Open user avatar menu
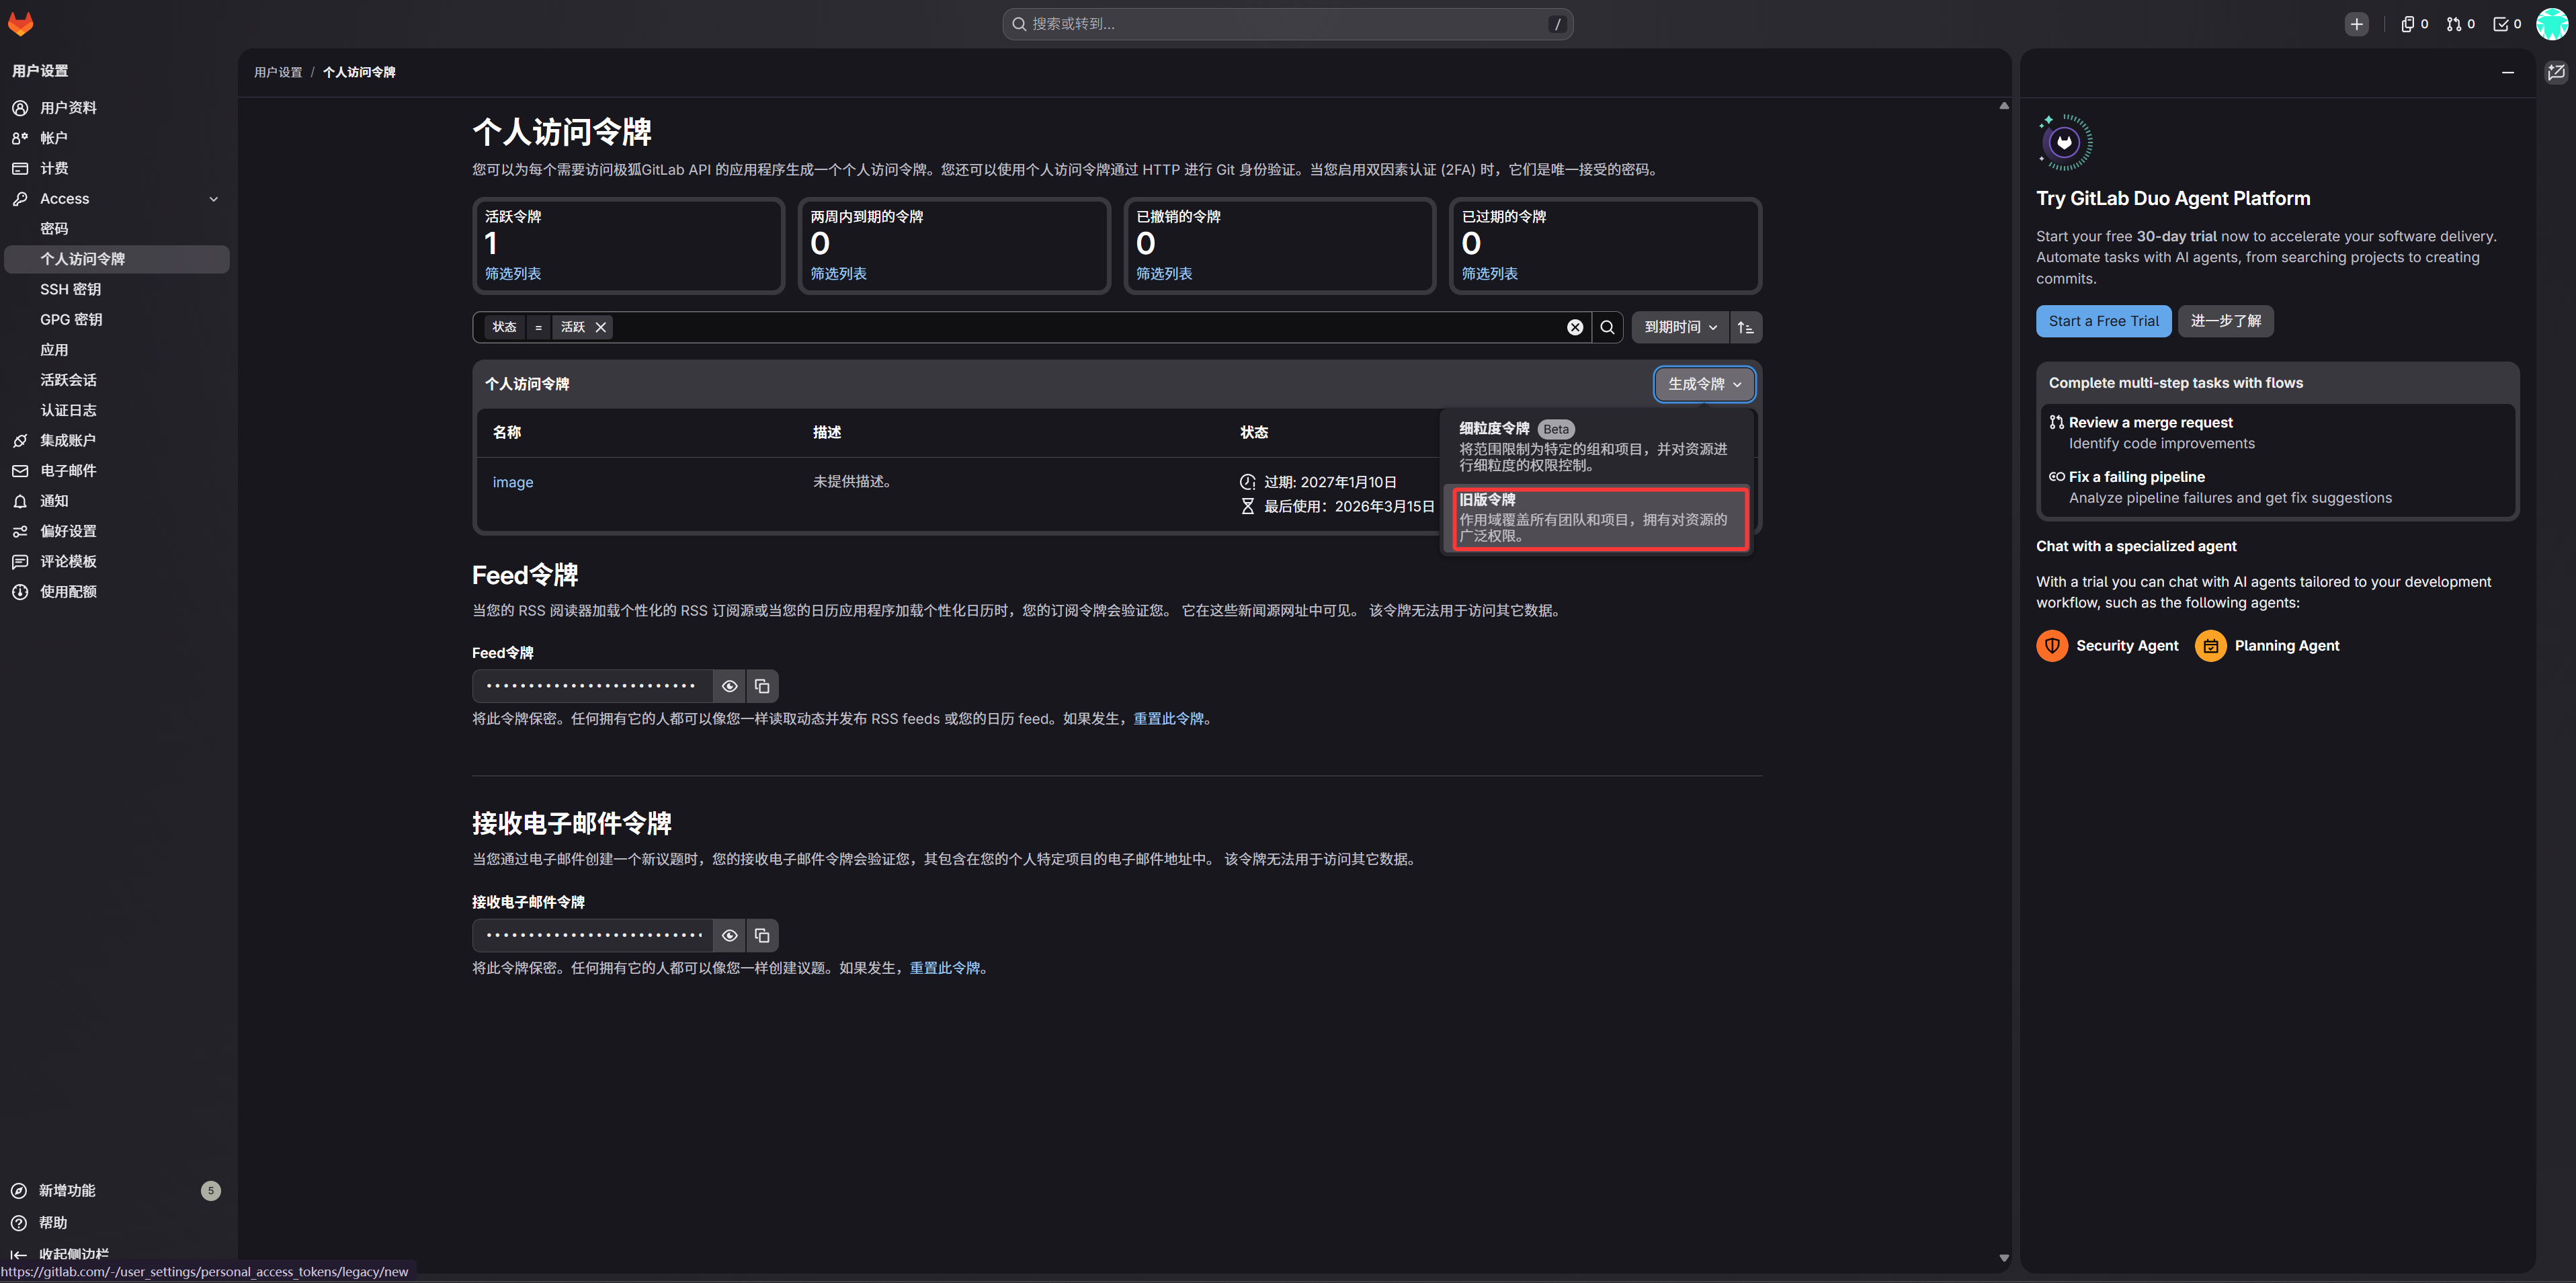The image size is (2576, 1283). [2551, 24]
